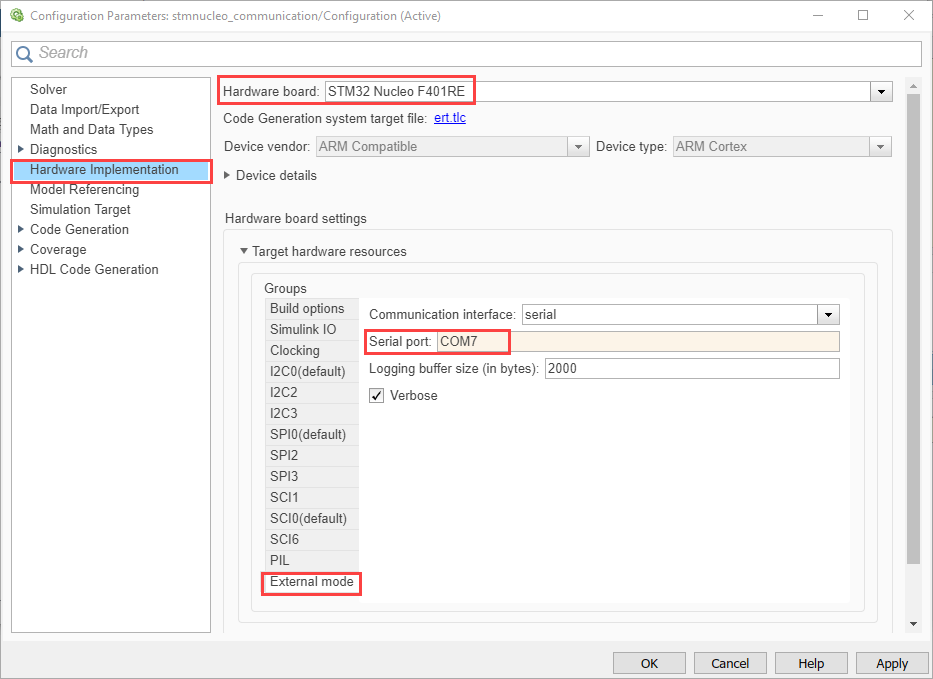Viewport: 933px width, 679px height.
Task: Expand the Device details section
Action: 227,176
